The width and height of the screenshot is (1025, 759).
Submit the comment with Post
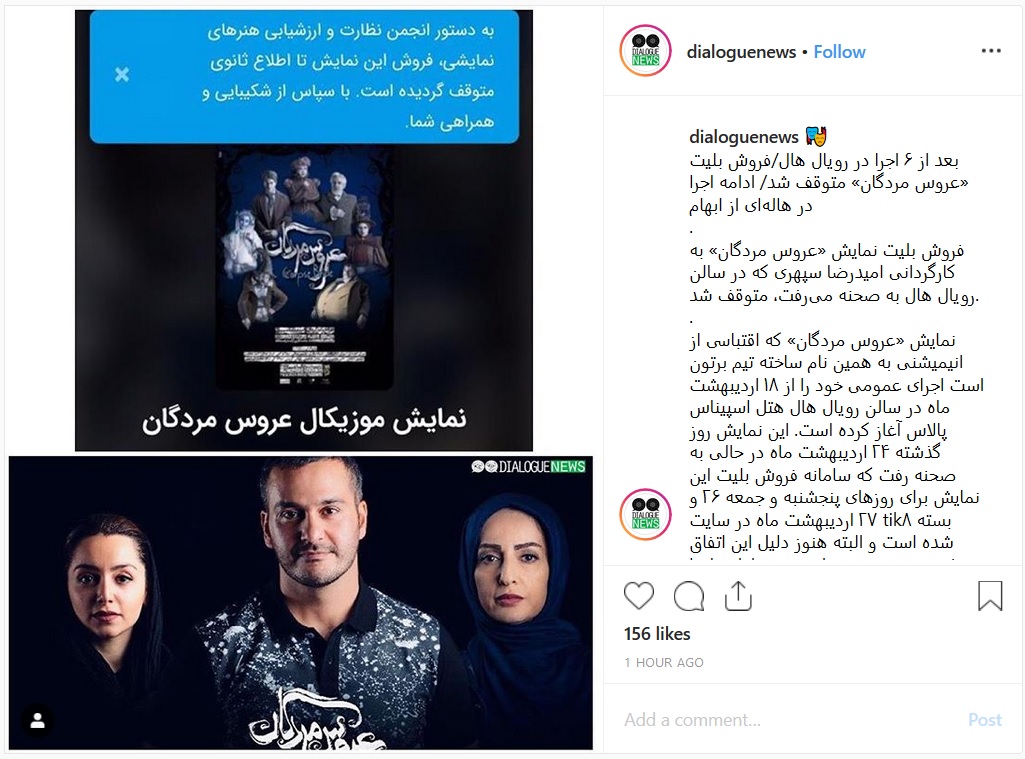click(984, 720)
